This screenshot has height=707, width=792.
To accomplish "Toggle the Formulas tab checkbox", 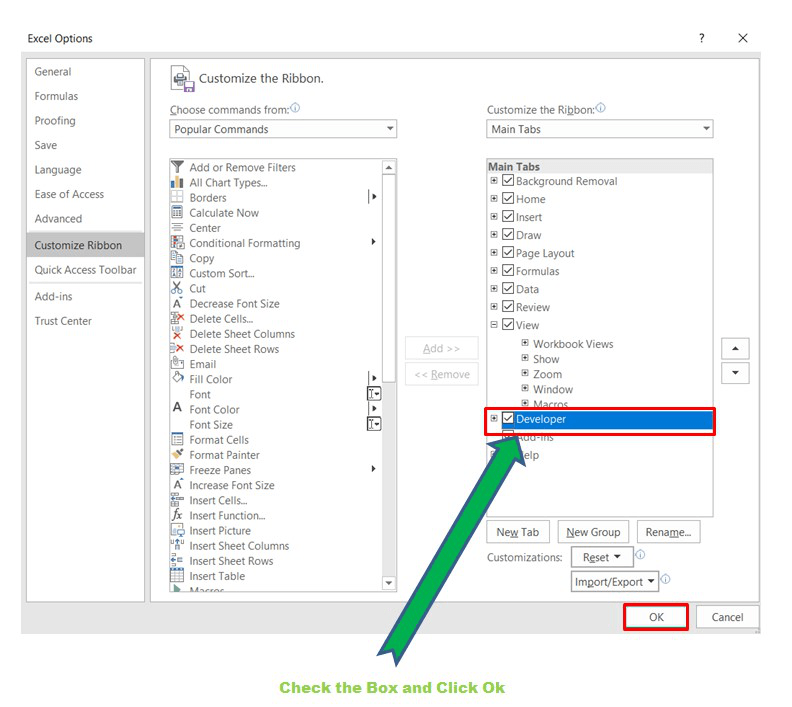I will (x=508, y=271).
